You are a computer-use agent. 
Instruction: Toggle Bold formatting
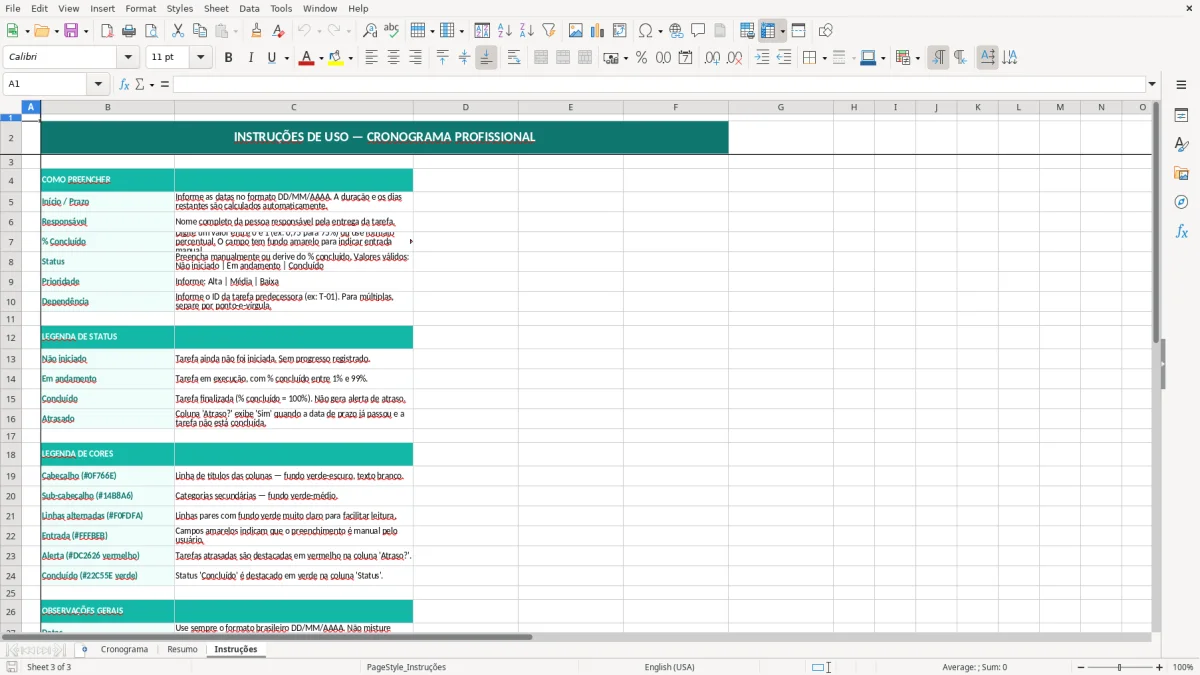point(228,58)
